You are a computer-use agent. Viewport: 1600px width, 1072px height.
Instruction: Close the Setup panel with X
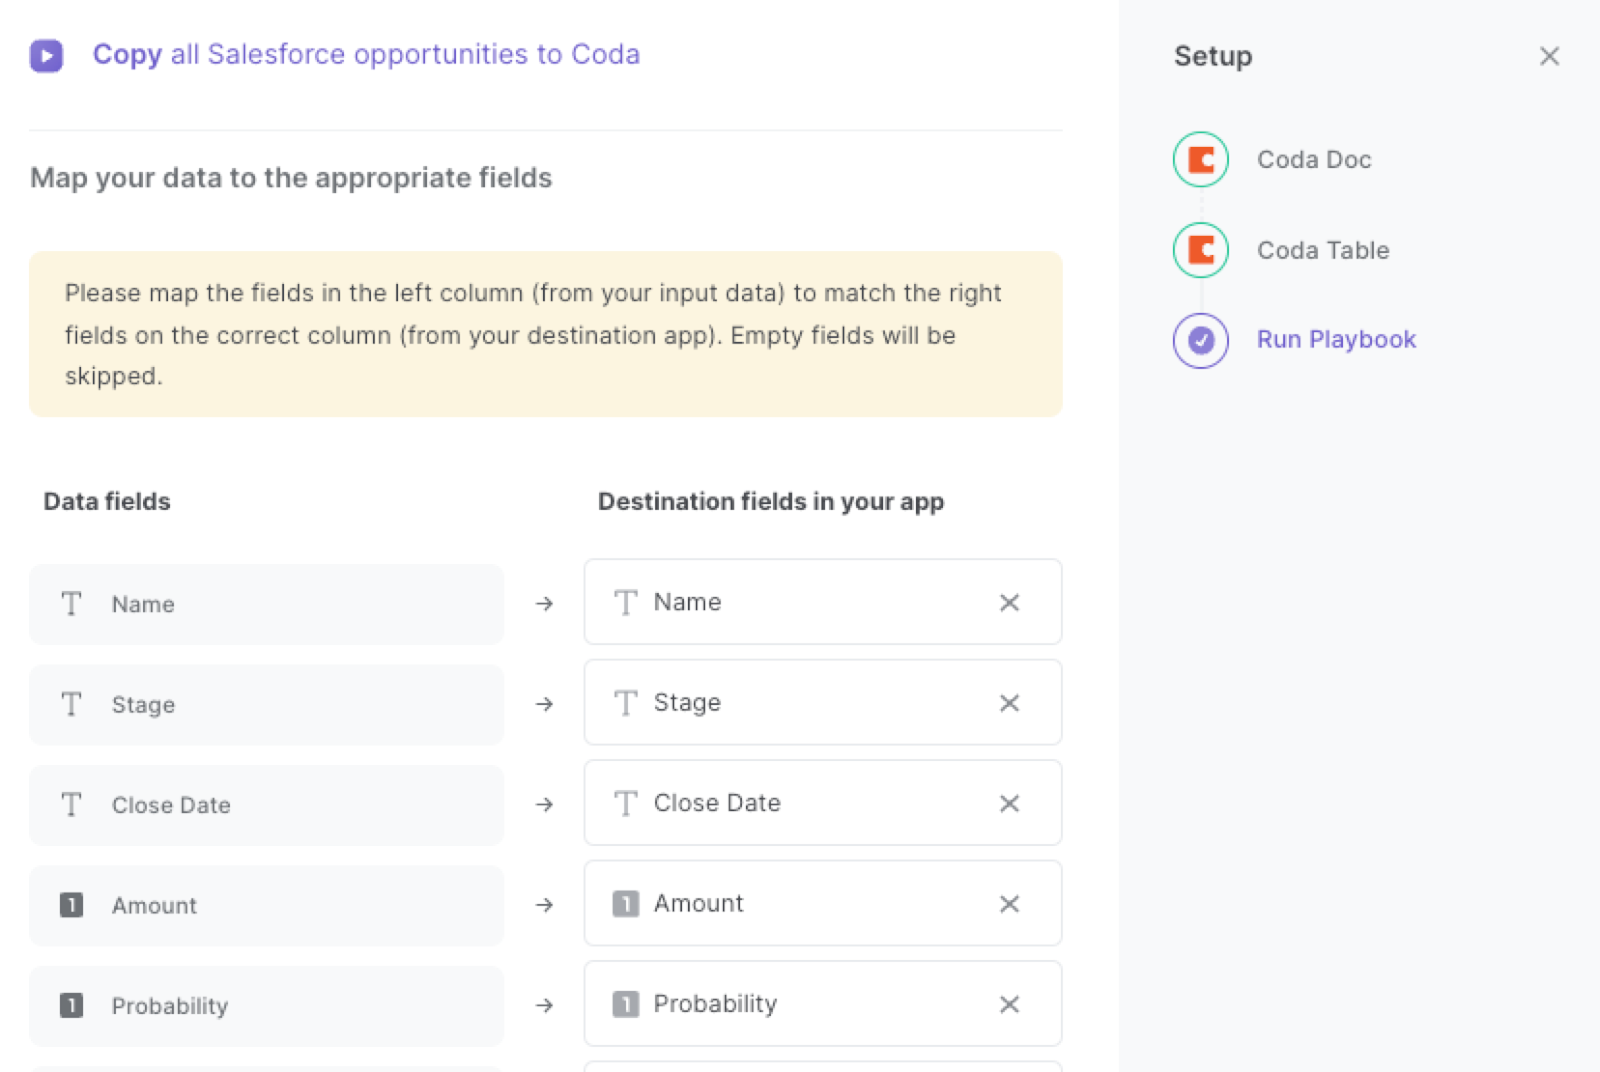[x=1549, y=56]
